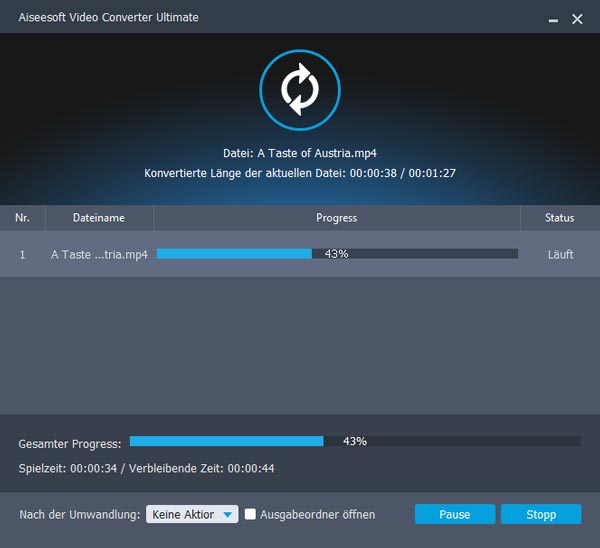Close the Aiseesoft converter window
This screenshot has width=600, height=548.
point(577,19)
